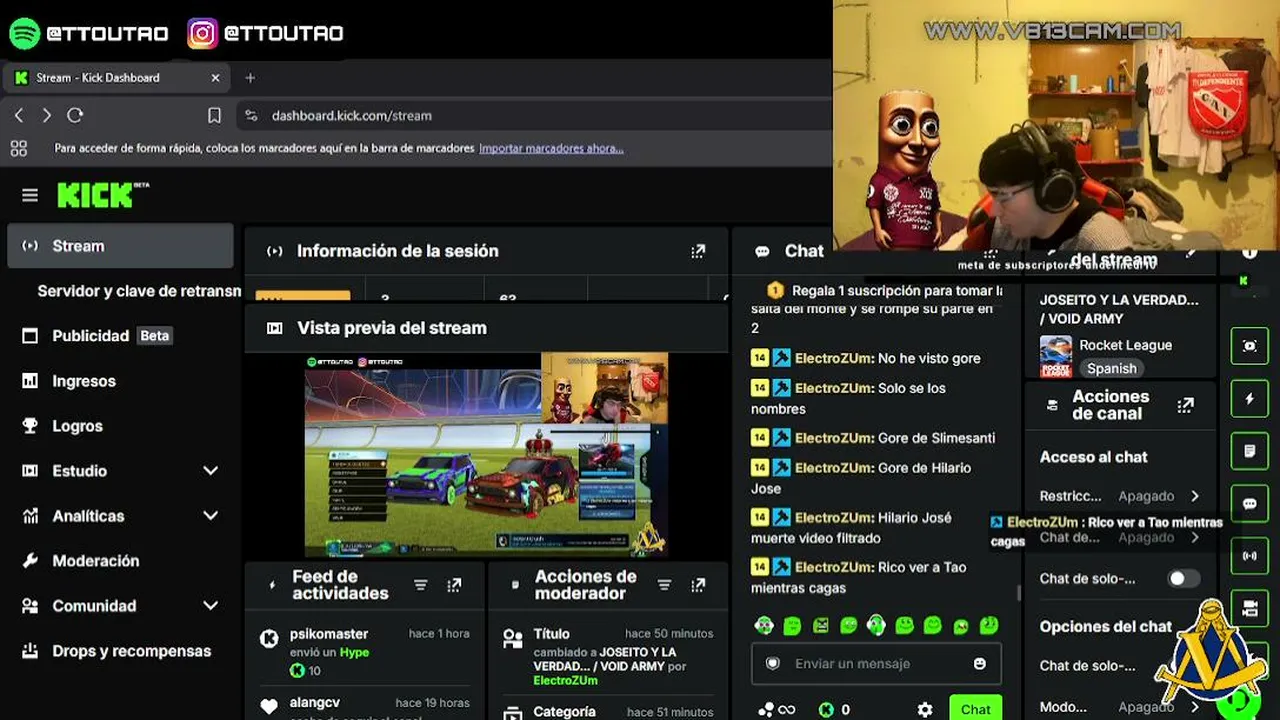Select Stream in the sidebar

point(120,246)
